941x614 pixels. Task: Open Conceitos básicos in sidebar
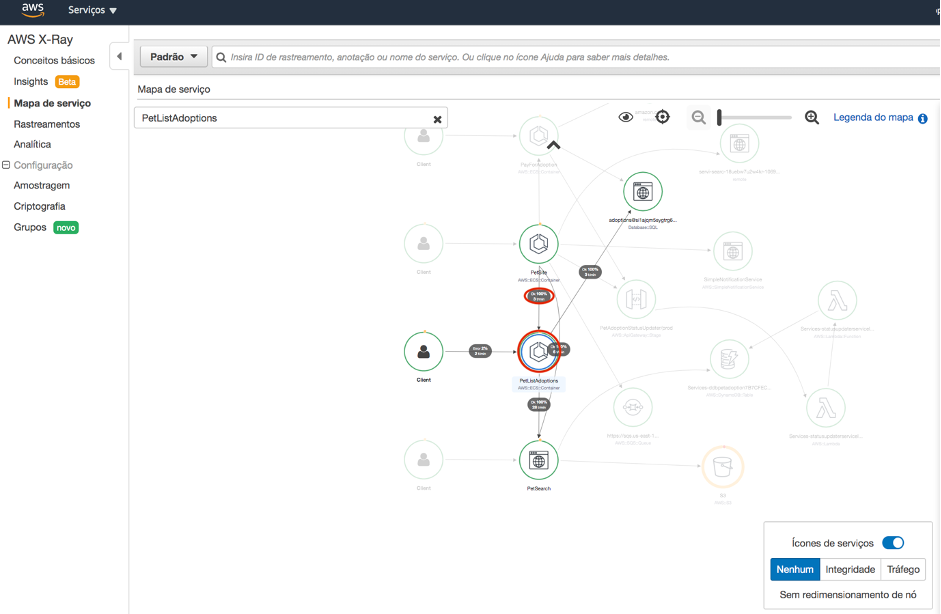pos(54,60)
